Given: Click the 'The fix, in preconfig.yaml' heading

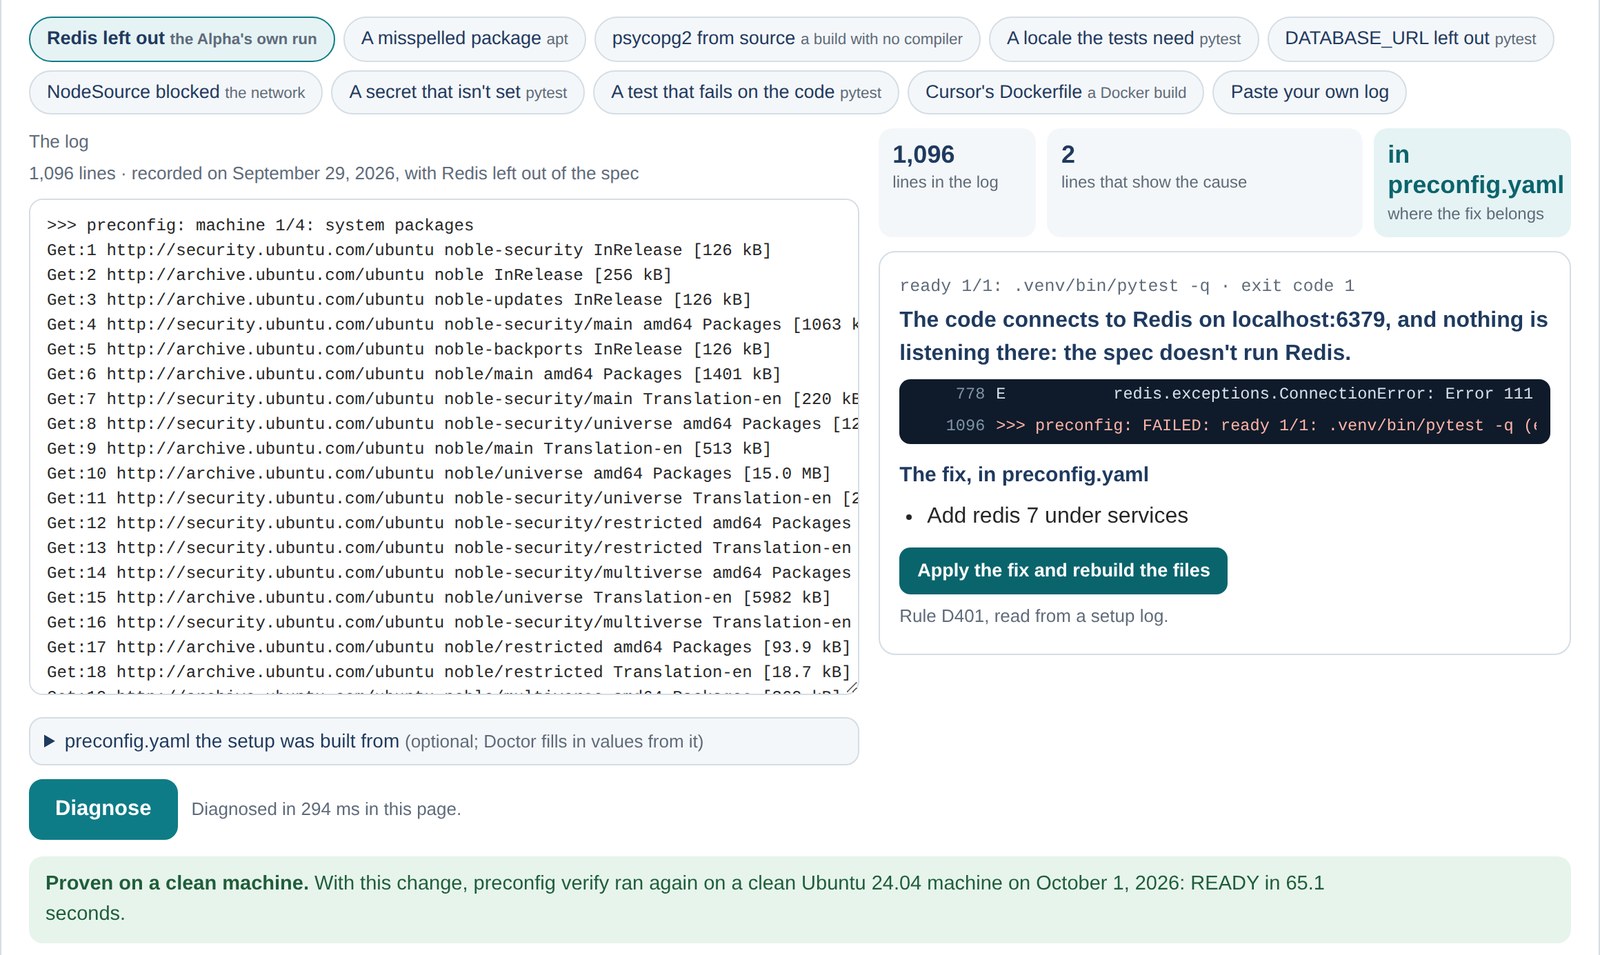Looking at the screenshot, I should pyautogui.click(x=1024, y=475).
